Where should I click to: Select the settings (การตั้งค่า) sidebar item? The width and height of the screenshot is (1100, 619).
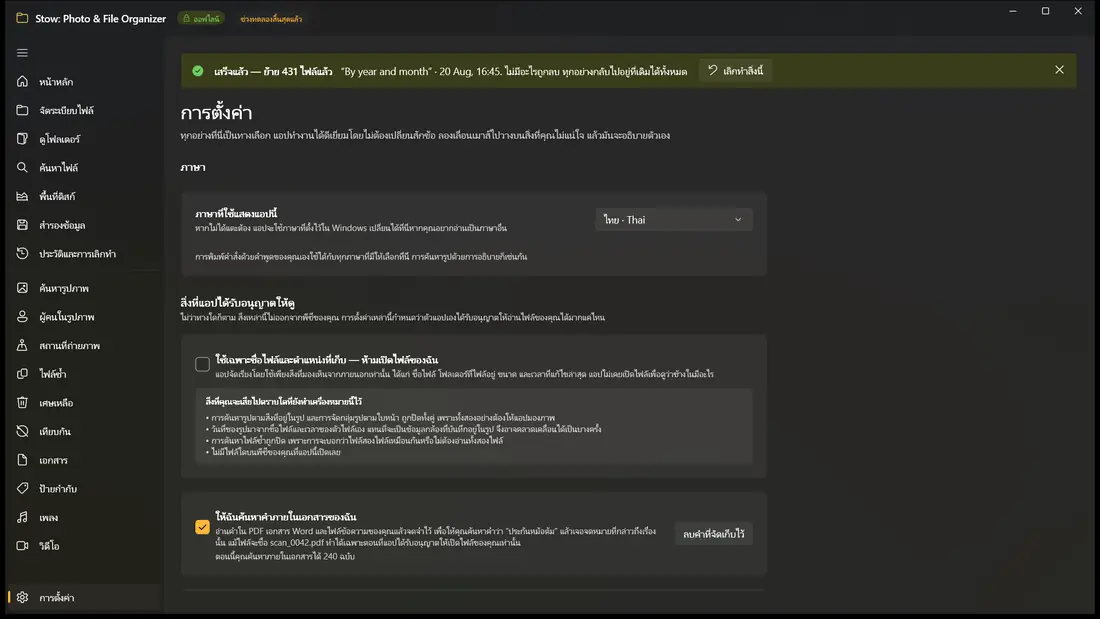pos(83,597)
